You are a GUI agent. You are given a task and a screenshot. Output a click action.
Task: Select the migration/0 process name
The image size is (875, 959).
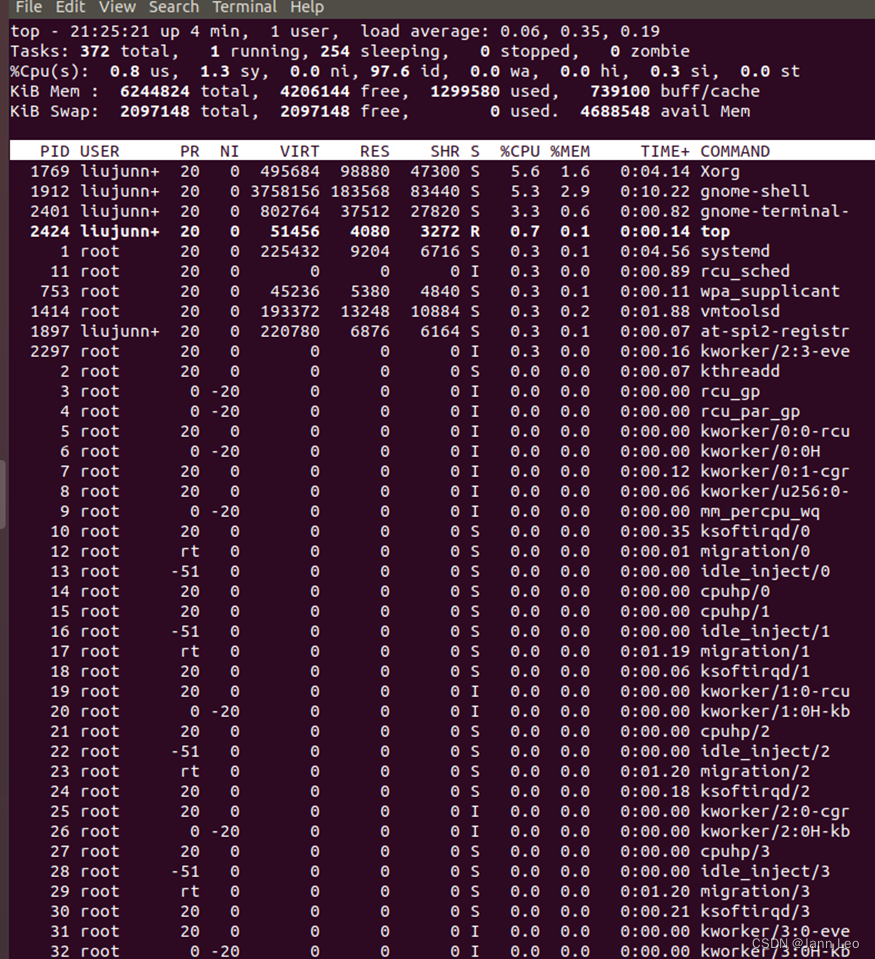[755, 552]
